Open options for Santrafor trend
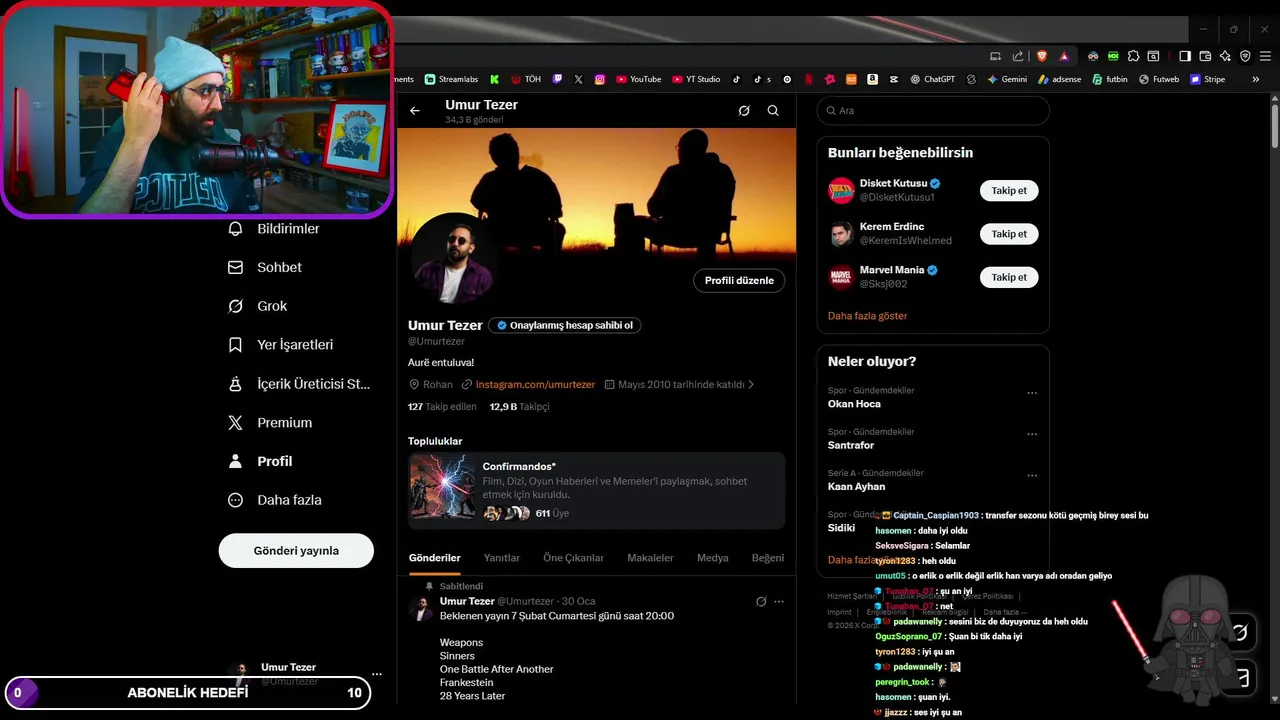 coord(1032,435)
